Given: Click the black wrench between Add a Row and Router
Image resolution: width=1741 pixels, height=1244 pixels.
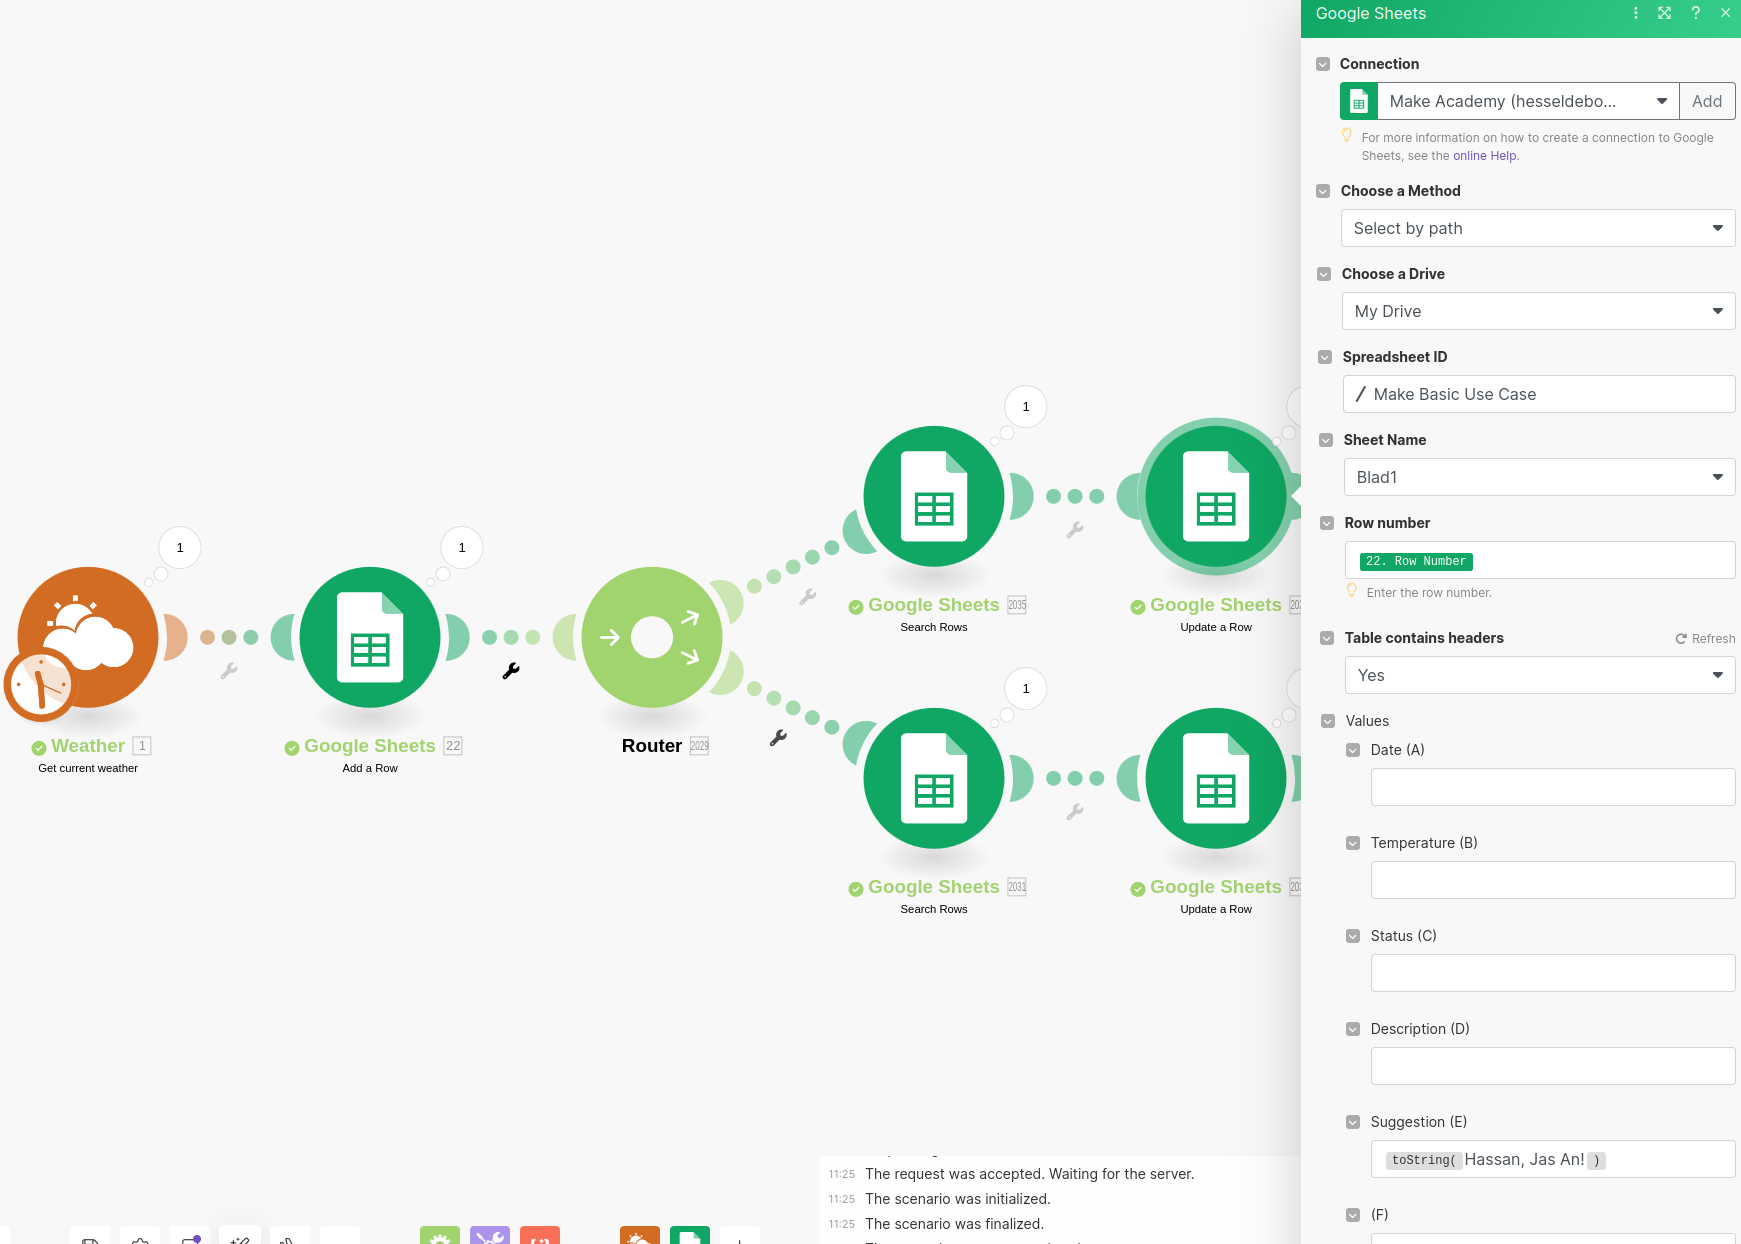Looking at the screenshot, I should point(511,671).
